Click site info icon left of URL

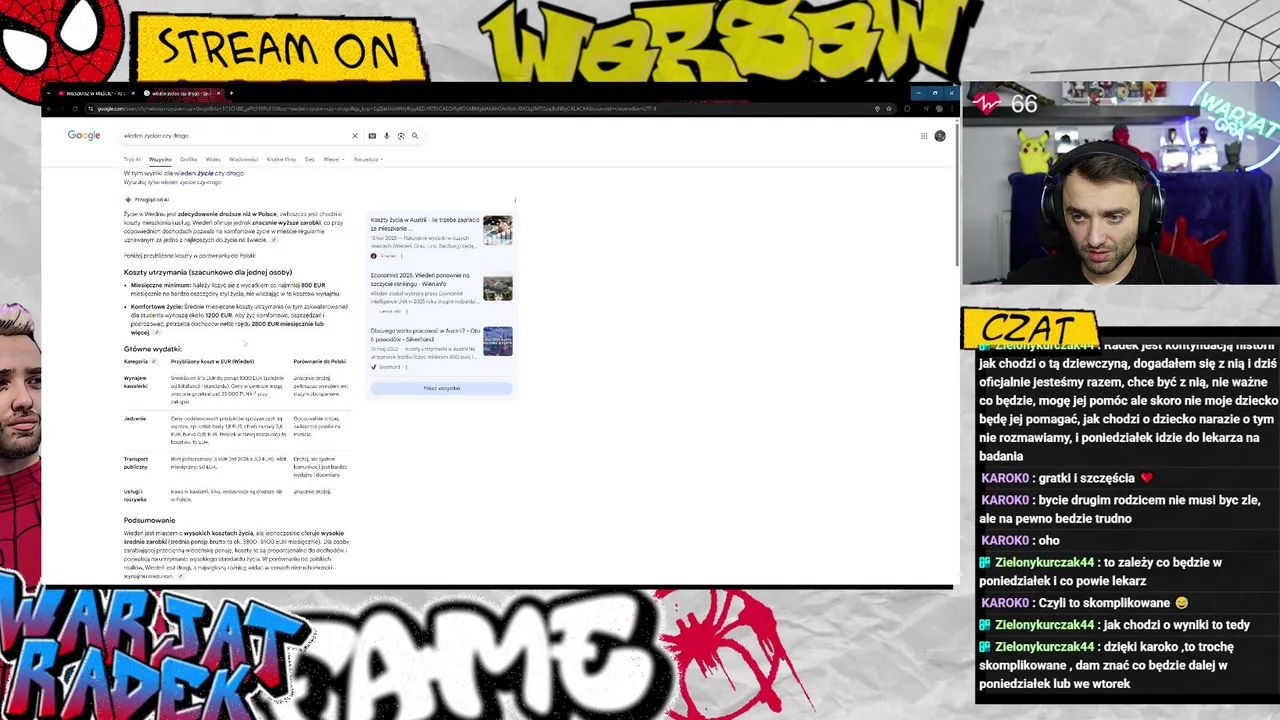click(90, 109)
